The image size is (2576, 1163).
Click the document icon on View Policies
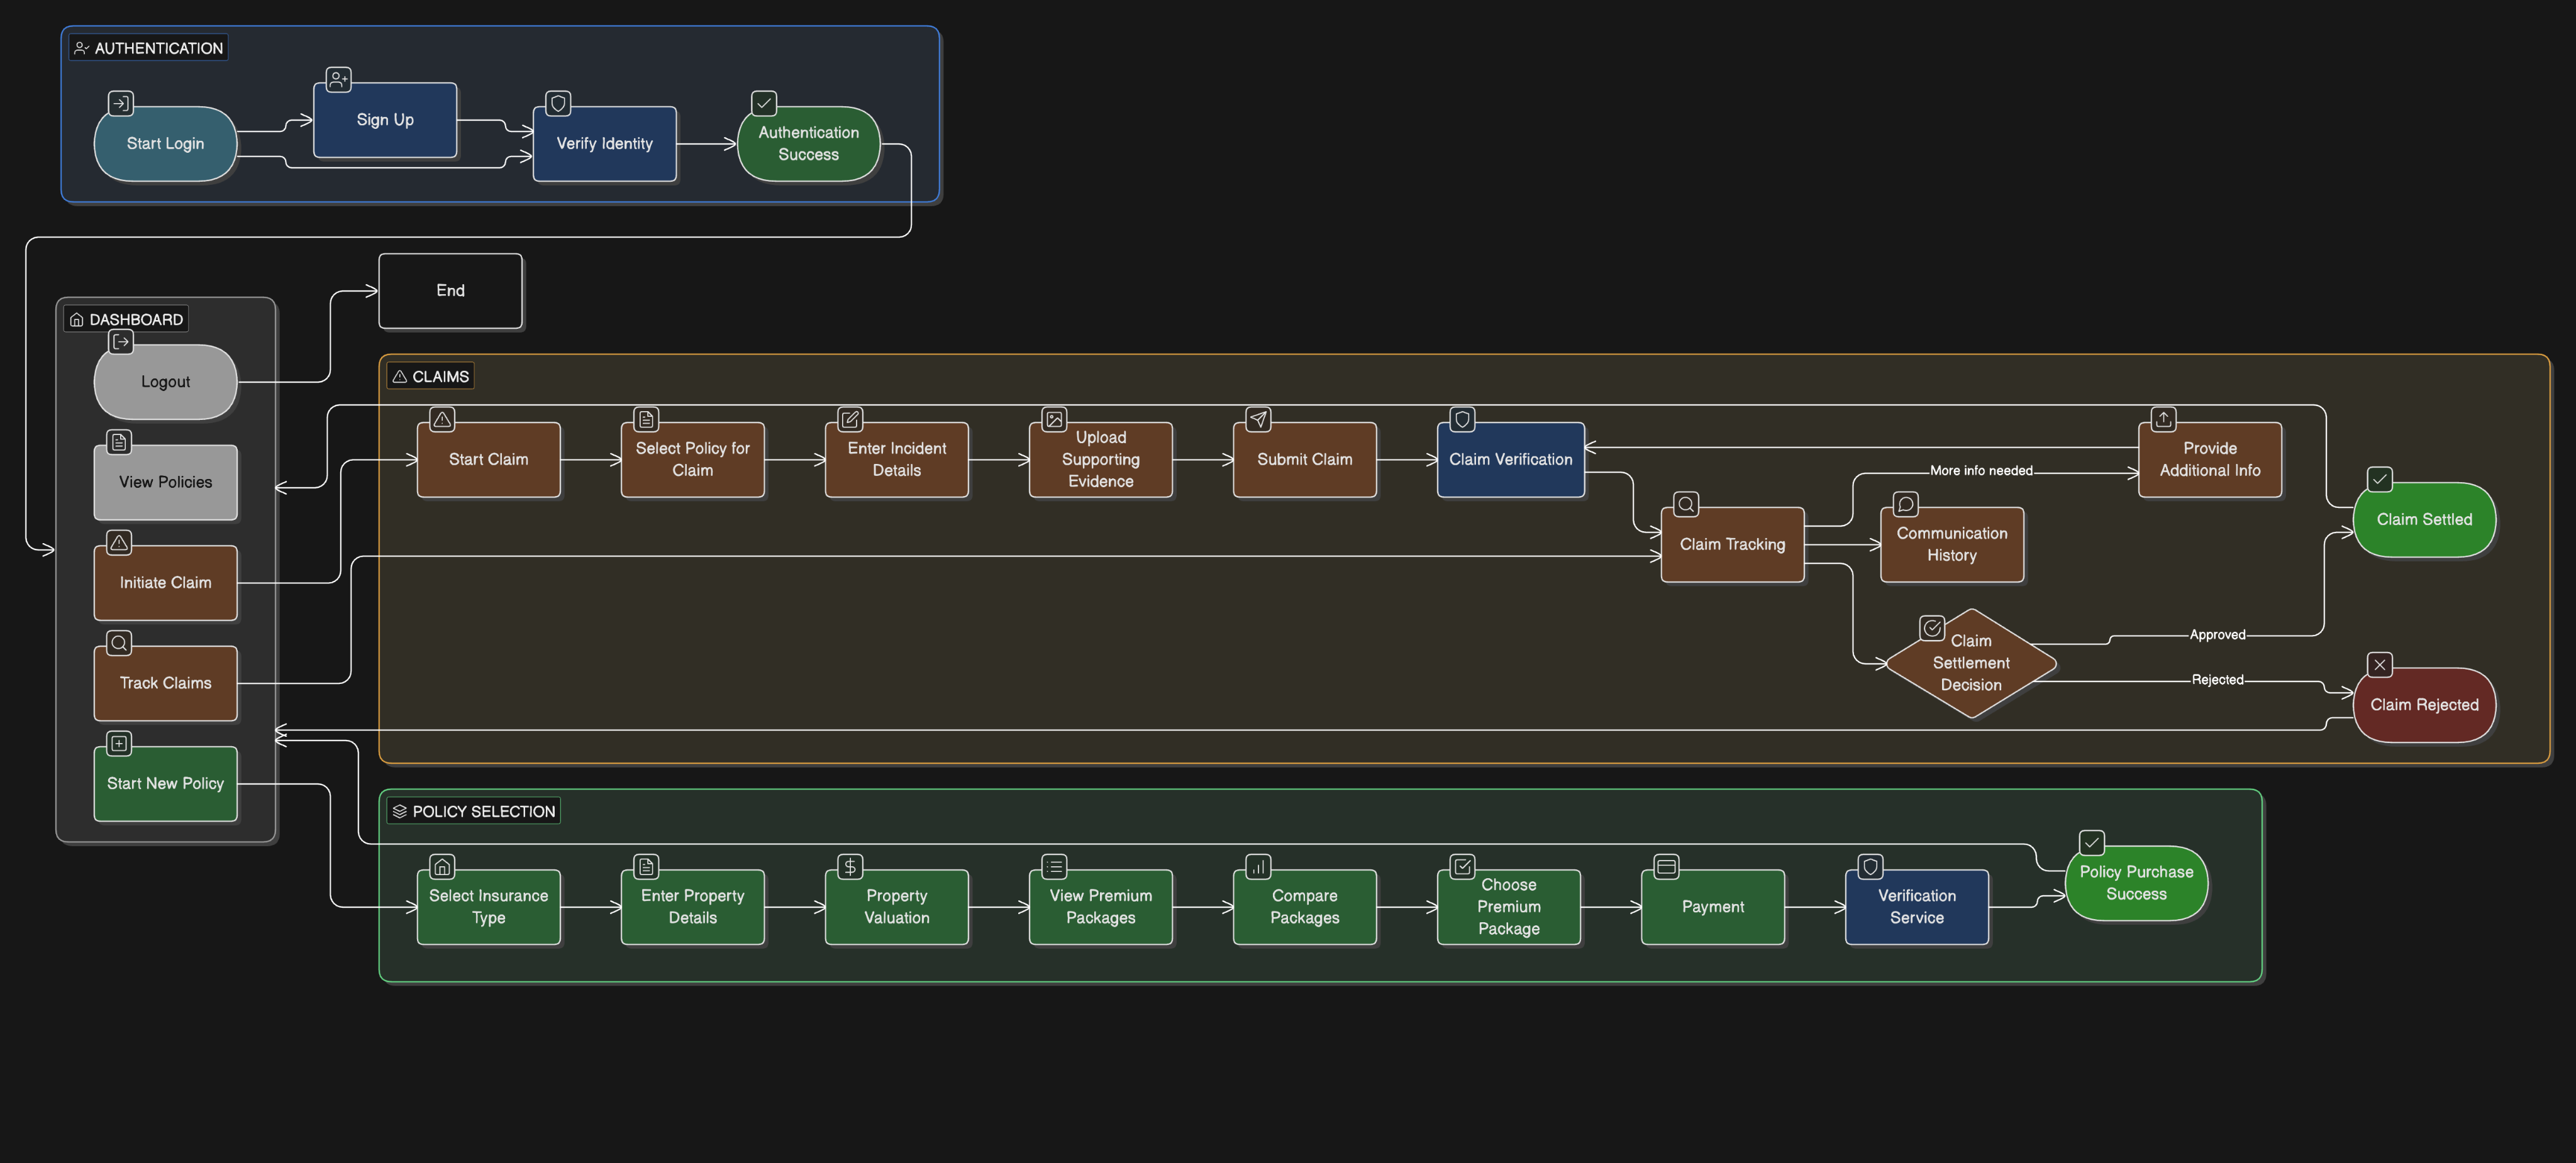(119, 442)
